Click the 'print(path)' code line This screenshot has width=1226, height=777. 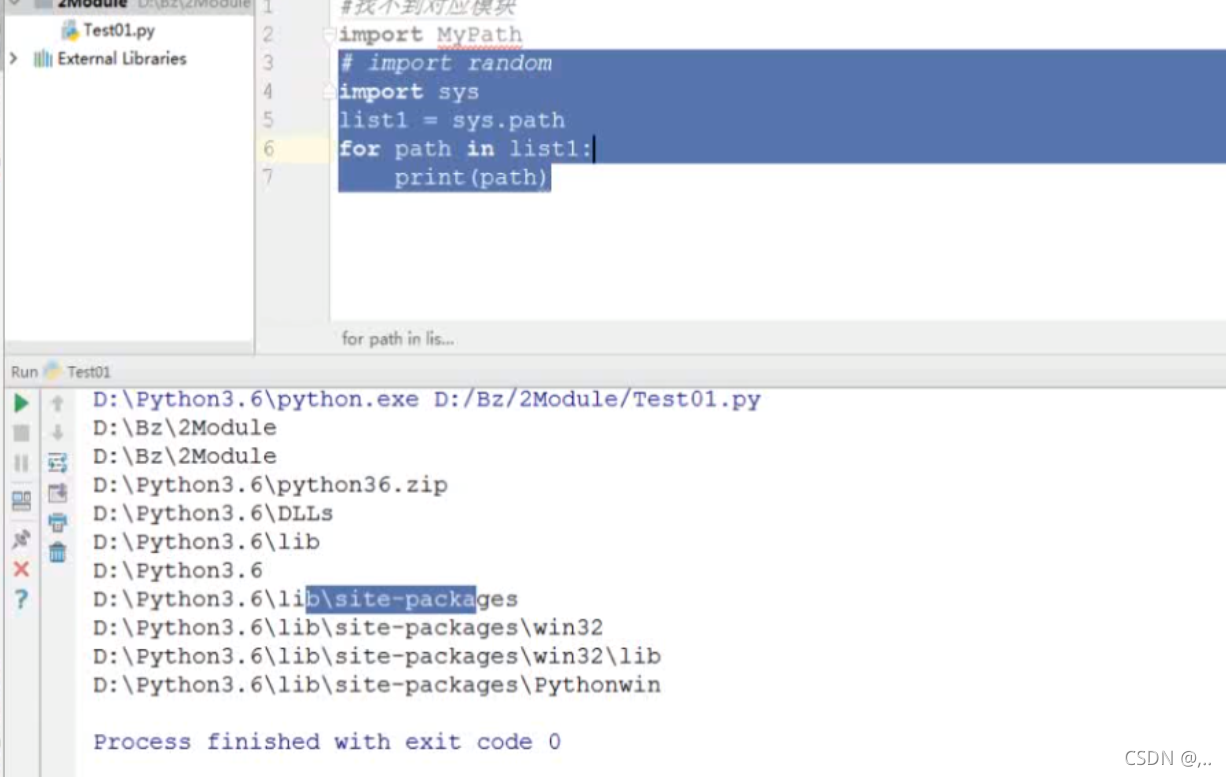[x=472, y=178]
